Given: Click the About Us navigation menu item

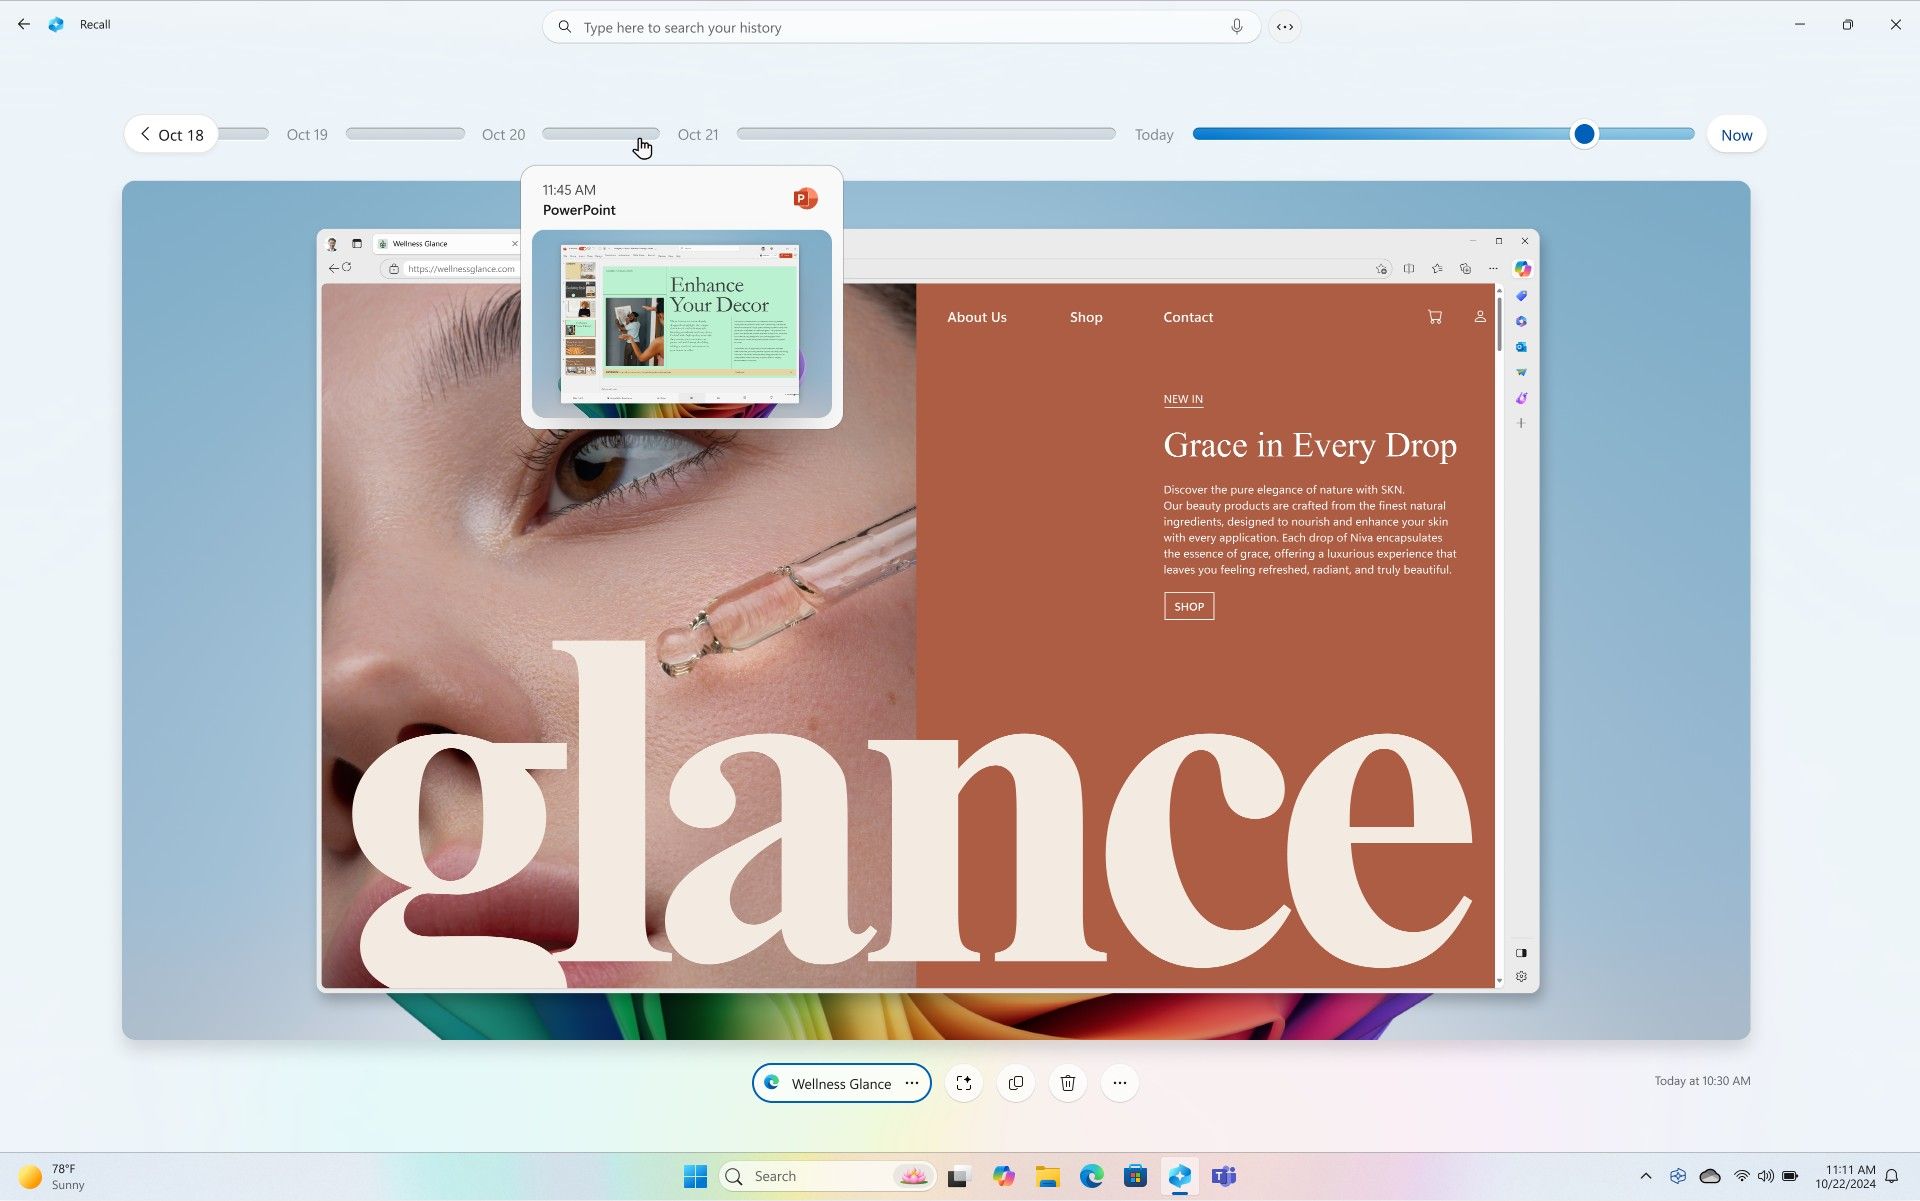Looking at the screenshot, I should pyautogui.click(x=977, y=317).
